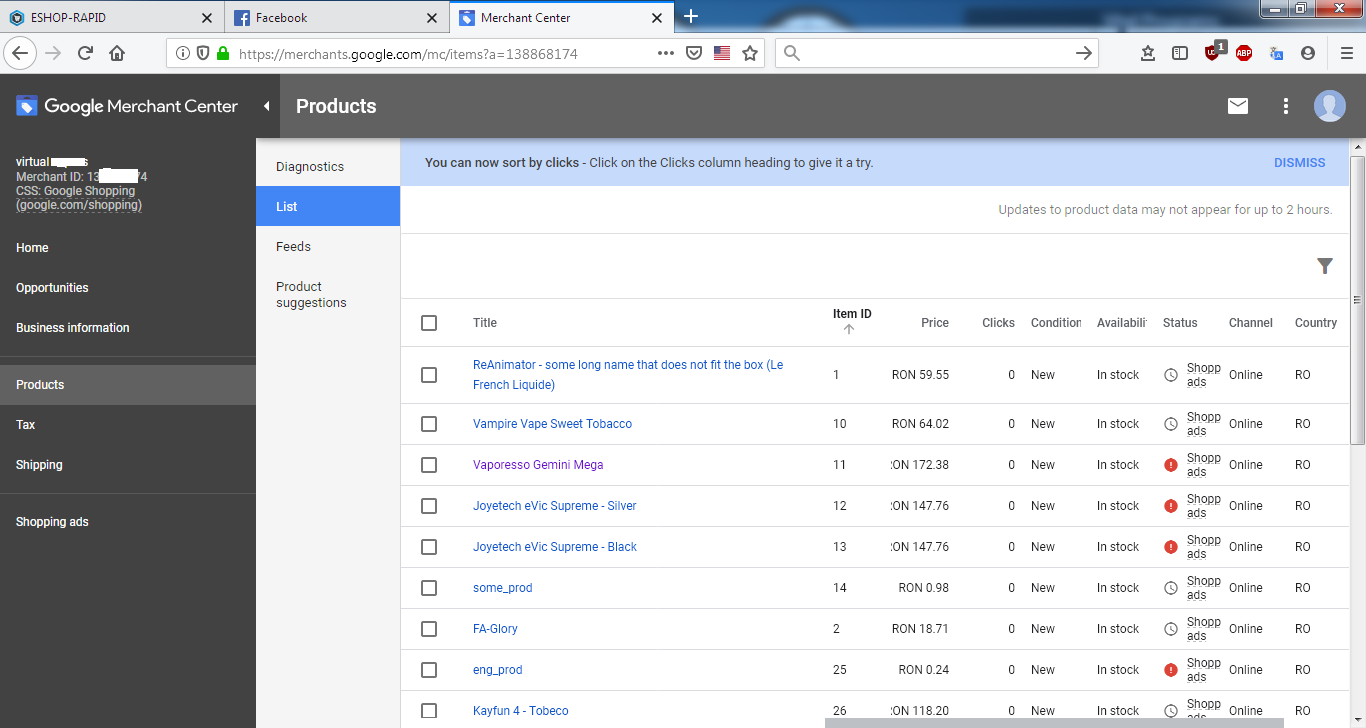
Task: Tick the Joyetech eVic Supreme - Black checkbox
Action: point(429,547)
